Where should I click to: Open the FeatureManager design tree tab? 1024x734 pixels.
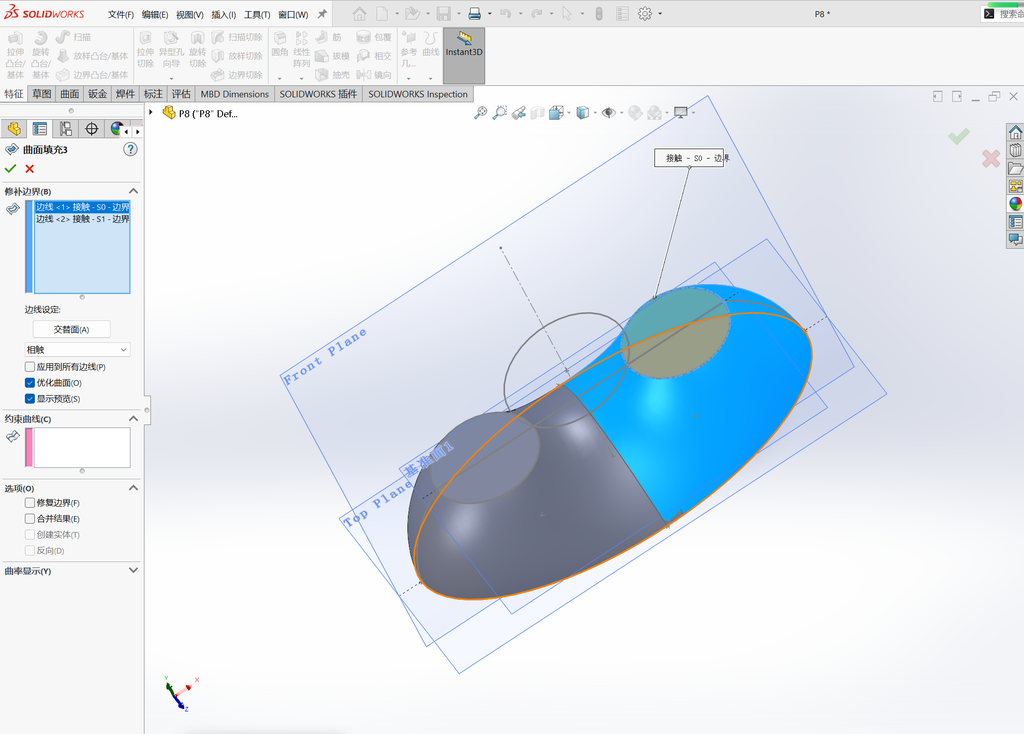pos(14,129)
